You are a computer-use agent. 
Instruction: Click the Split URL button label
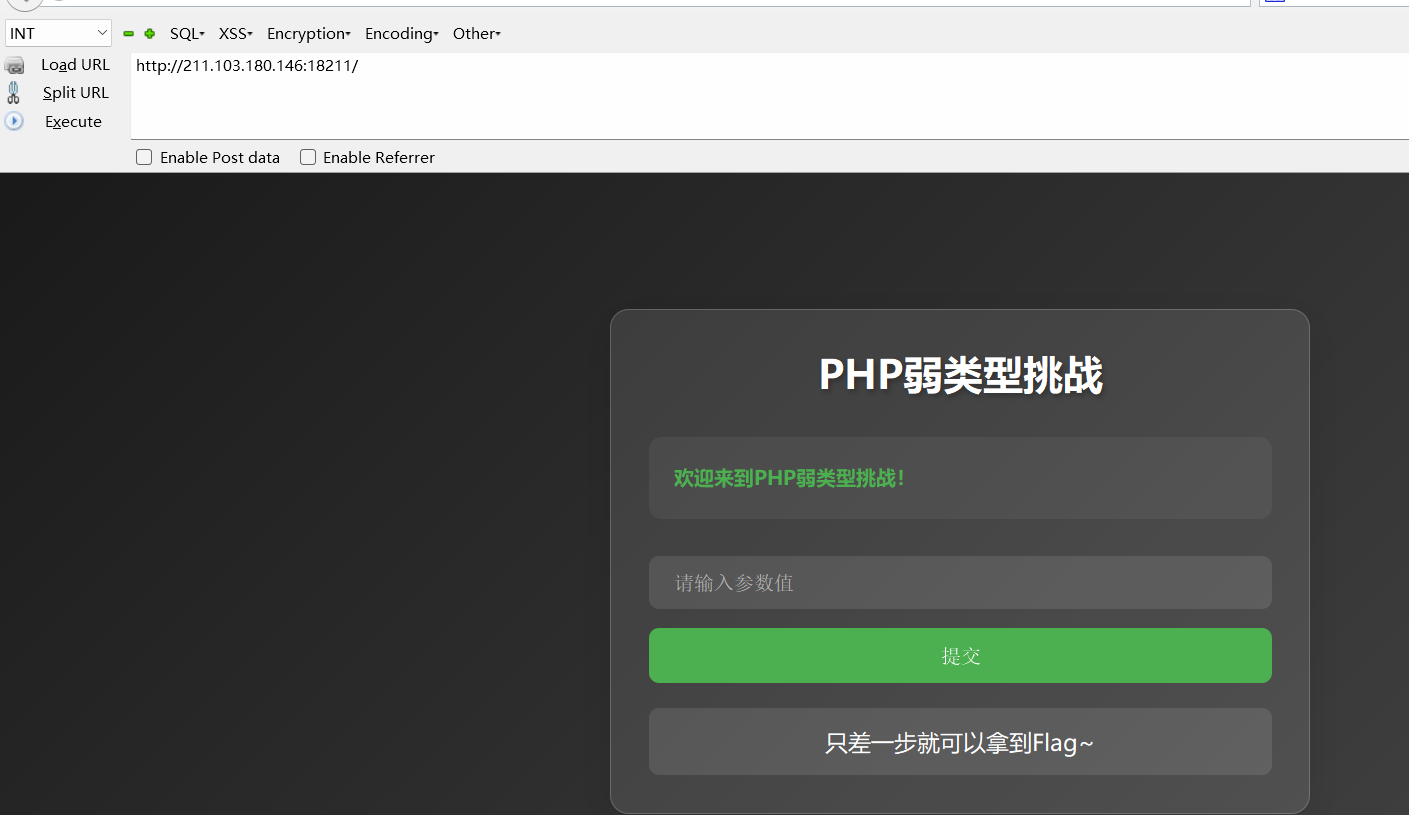pyautogui.click(x=76, y=93)
